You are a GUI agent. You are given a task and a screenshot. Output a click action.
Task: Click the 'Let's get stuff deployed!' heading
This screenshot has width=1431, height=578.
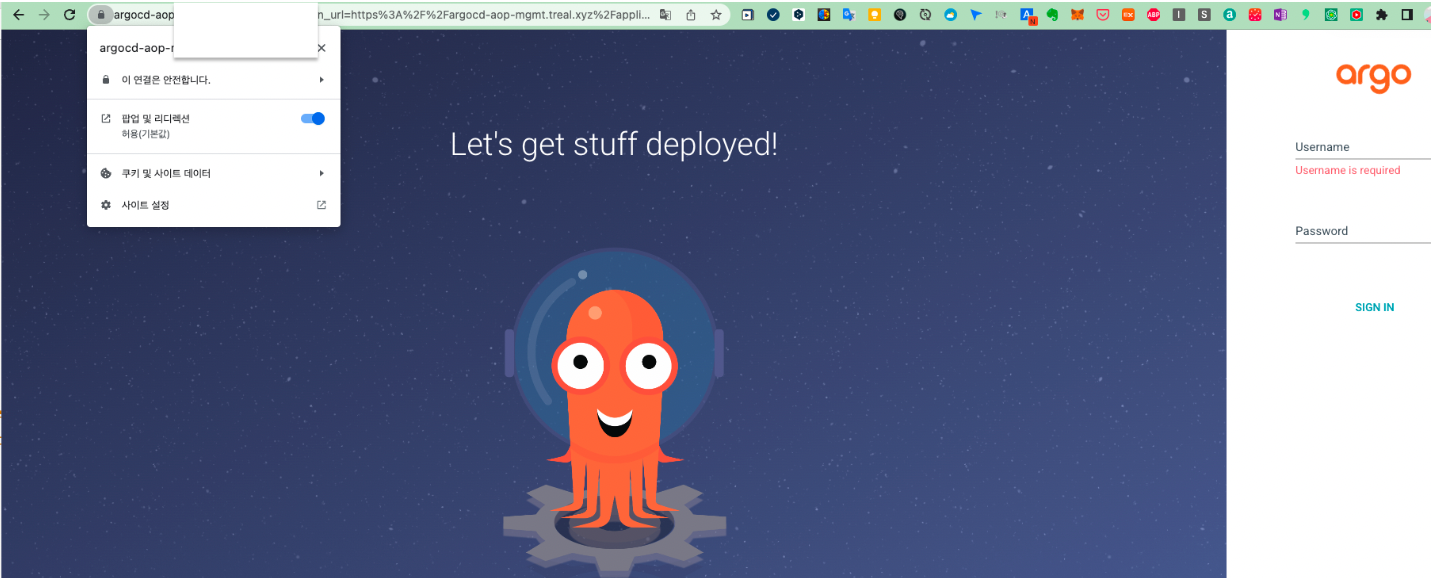pos(614,144)
